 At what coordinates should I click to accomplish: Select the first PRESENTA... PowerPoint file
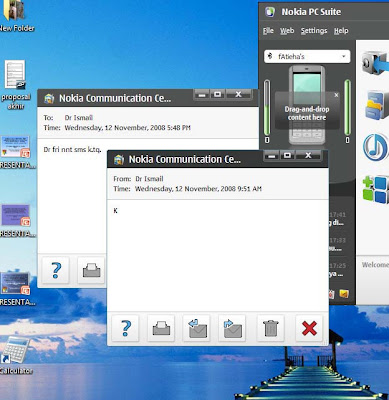point(16,152)
